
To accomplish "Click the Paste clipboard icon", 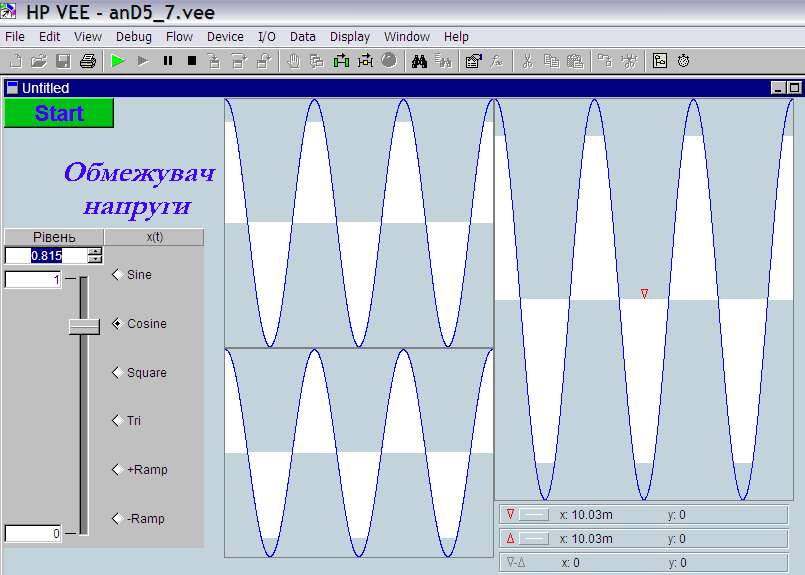I will [x=575, y=61].
